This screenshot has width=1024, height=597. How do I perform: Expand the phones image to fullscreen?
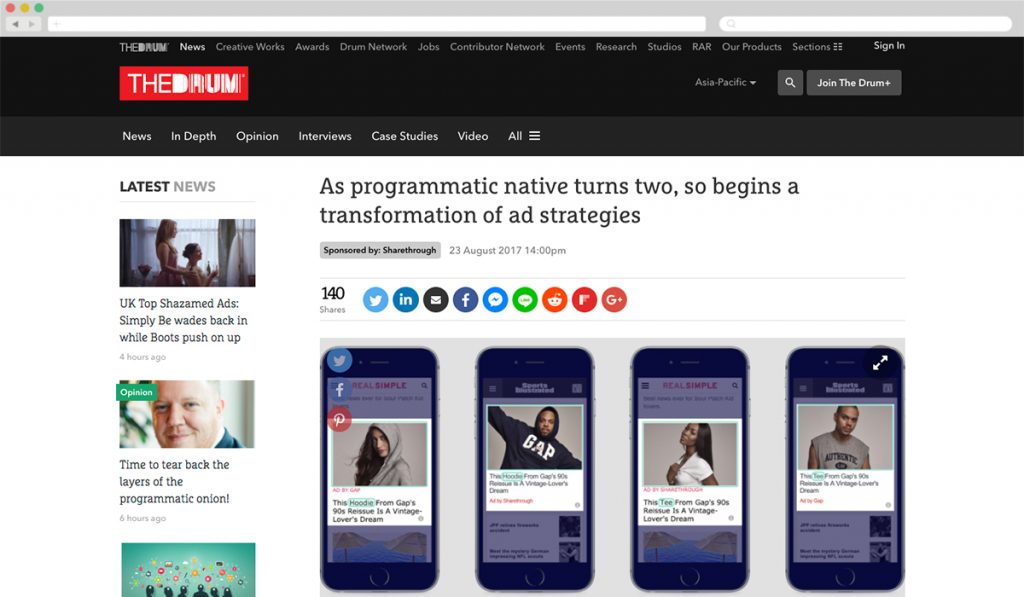[x=881, y=363]
